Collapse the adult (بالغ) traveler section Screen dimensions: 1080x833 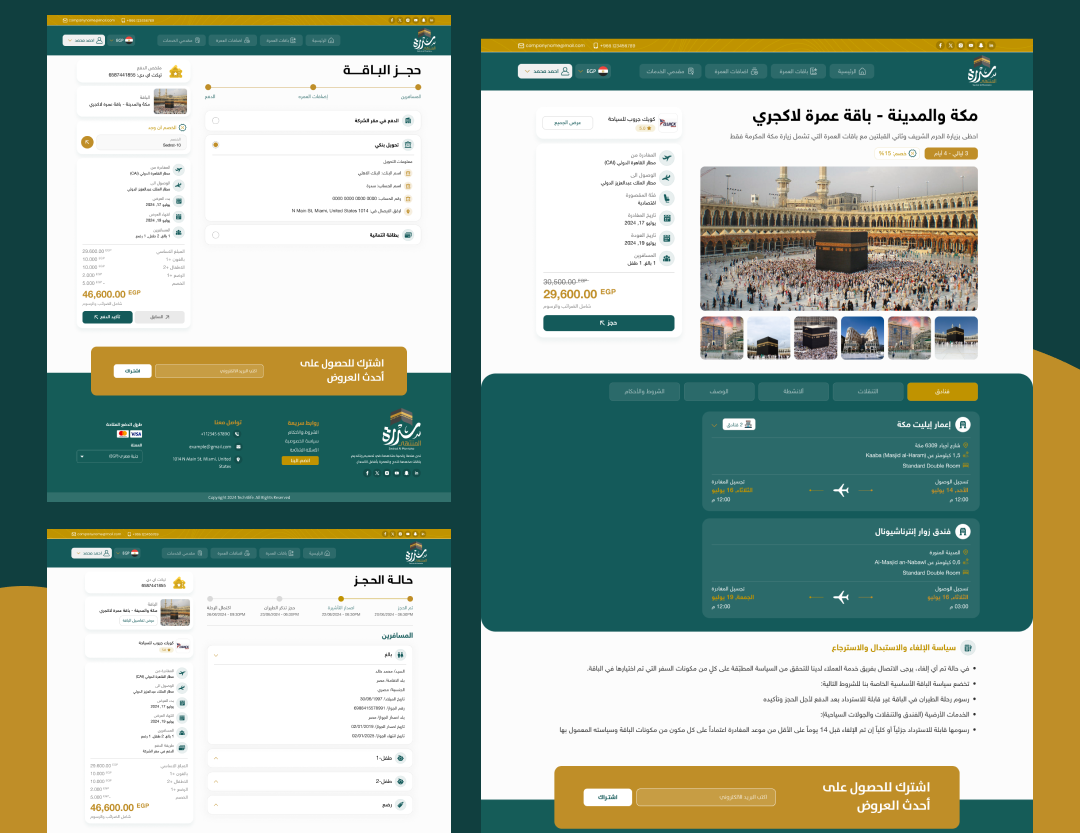pos(216,655)
